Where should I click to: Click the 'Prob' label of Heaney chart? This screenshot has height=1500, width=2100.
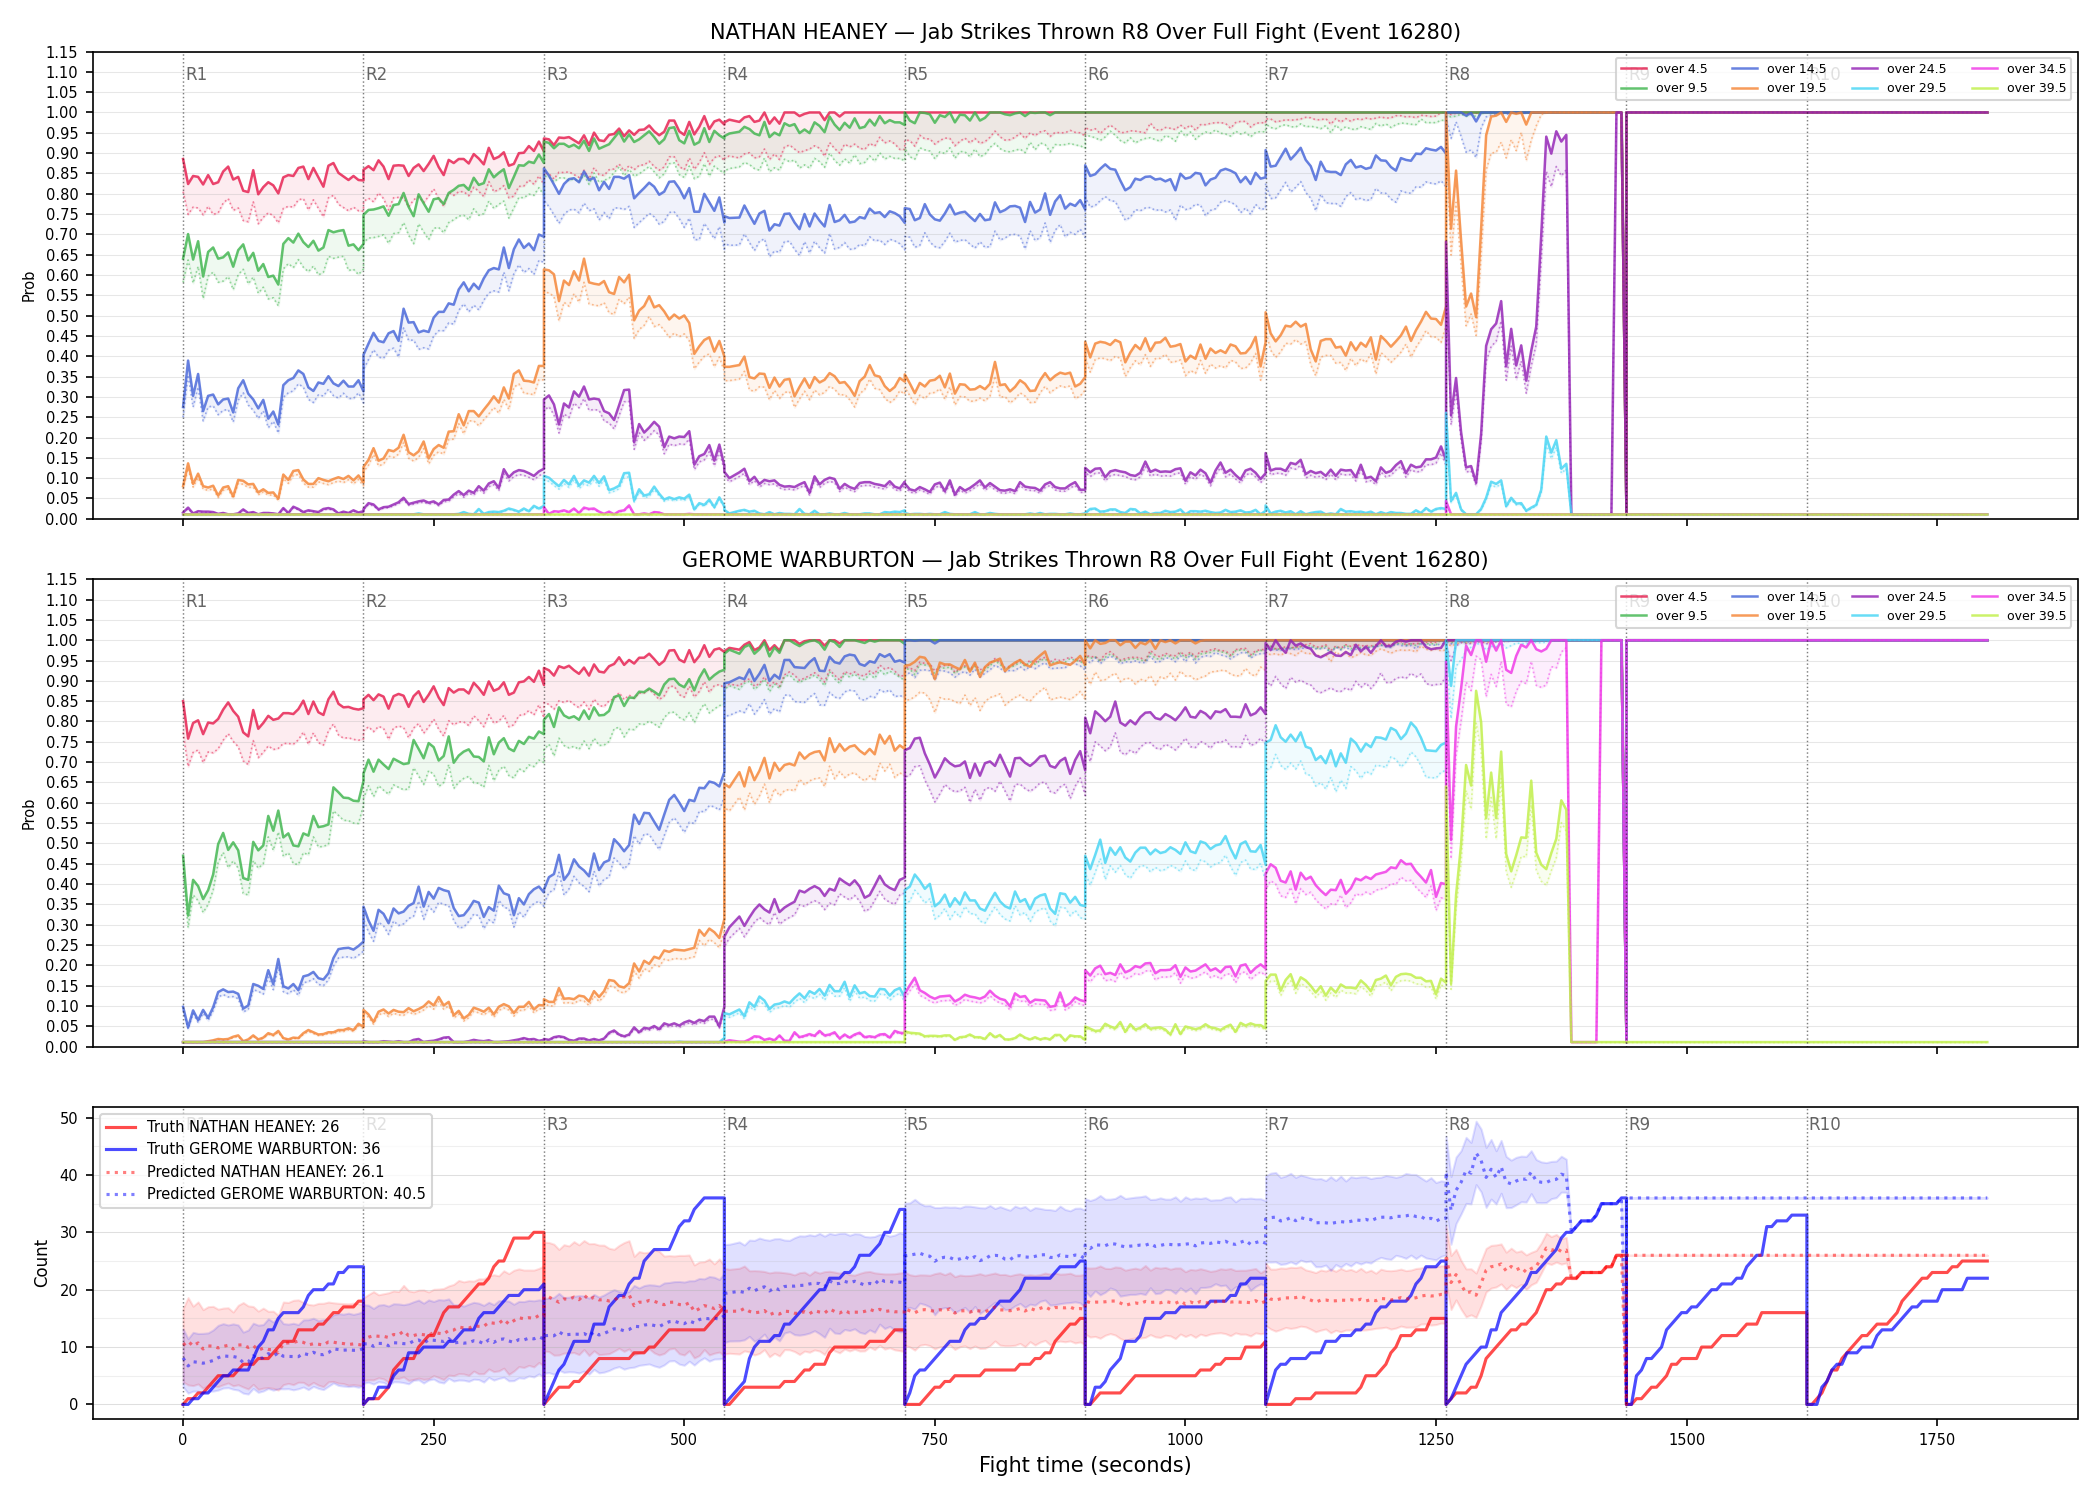(x=29, y=287)
